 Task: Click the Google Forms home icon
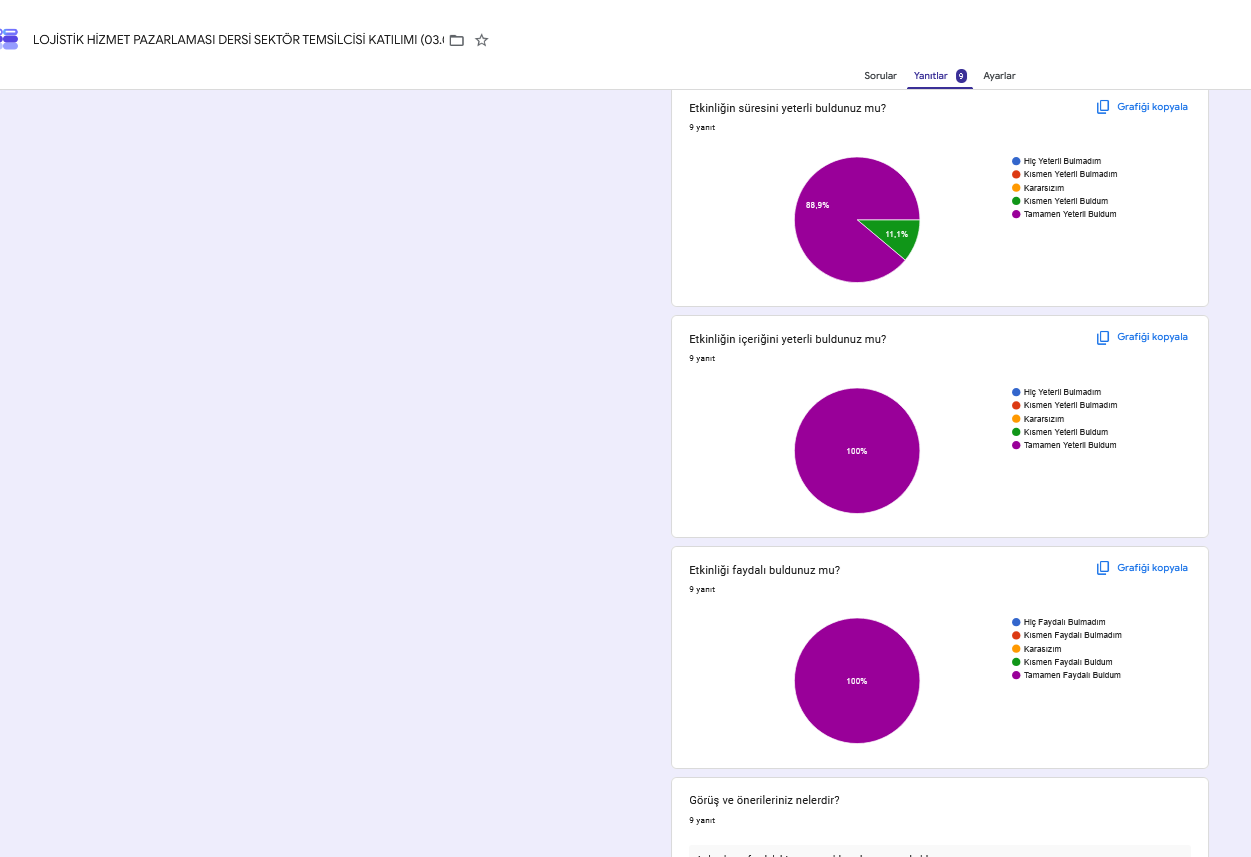[9, 39]
